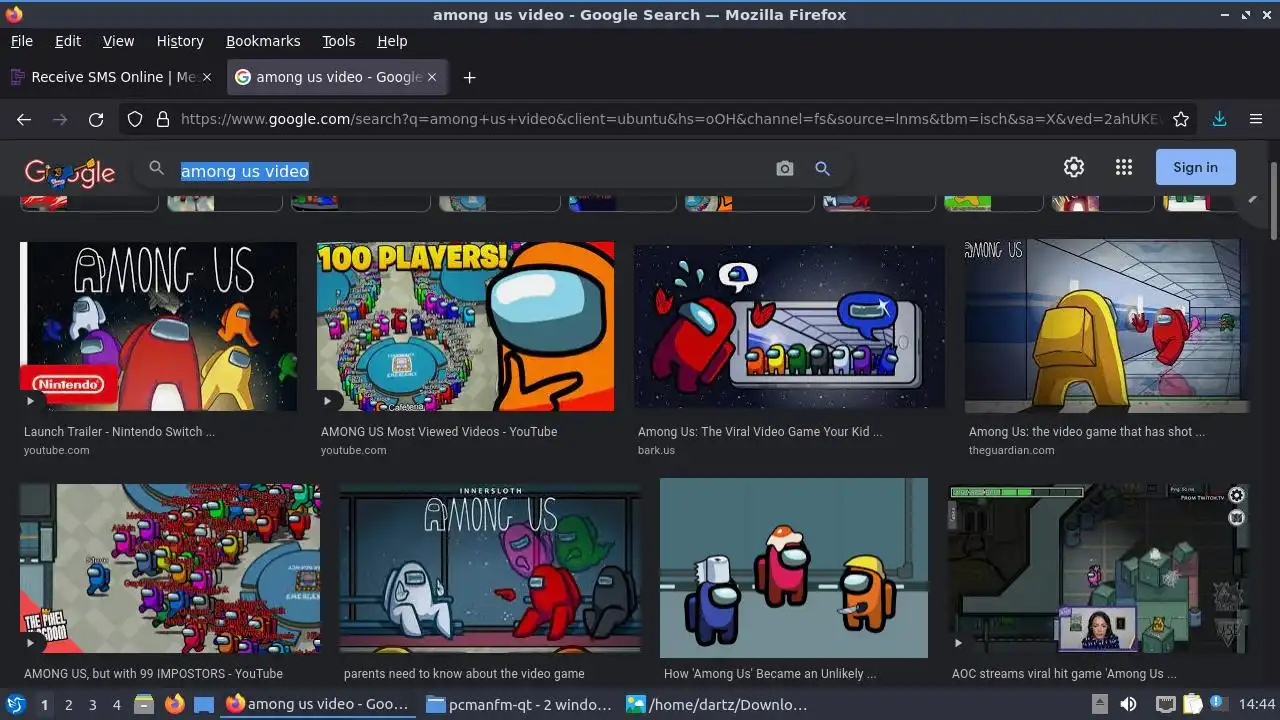
Task: Open the Tools menu
Action: pyautogui.click(x=338, y=41)
